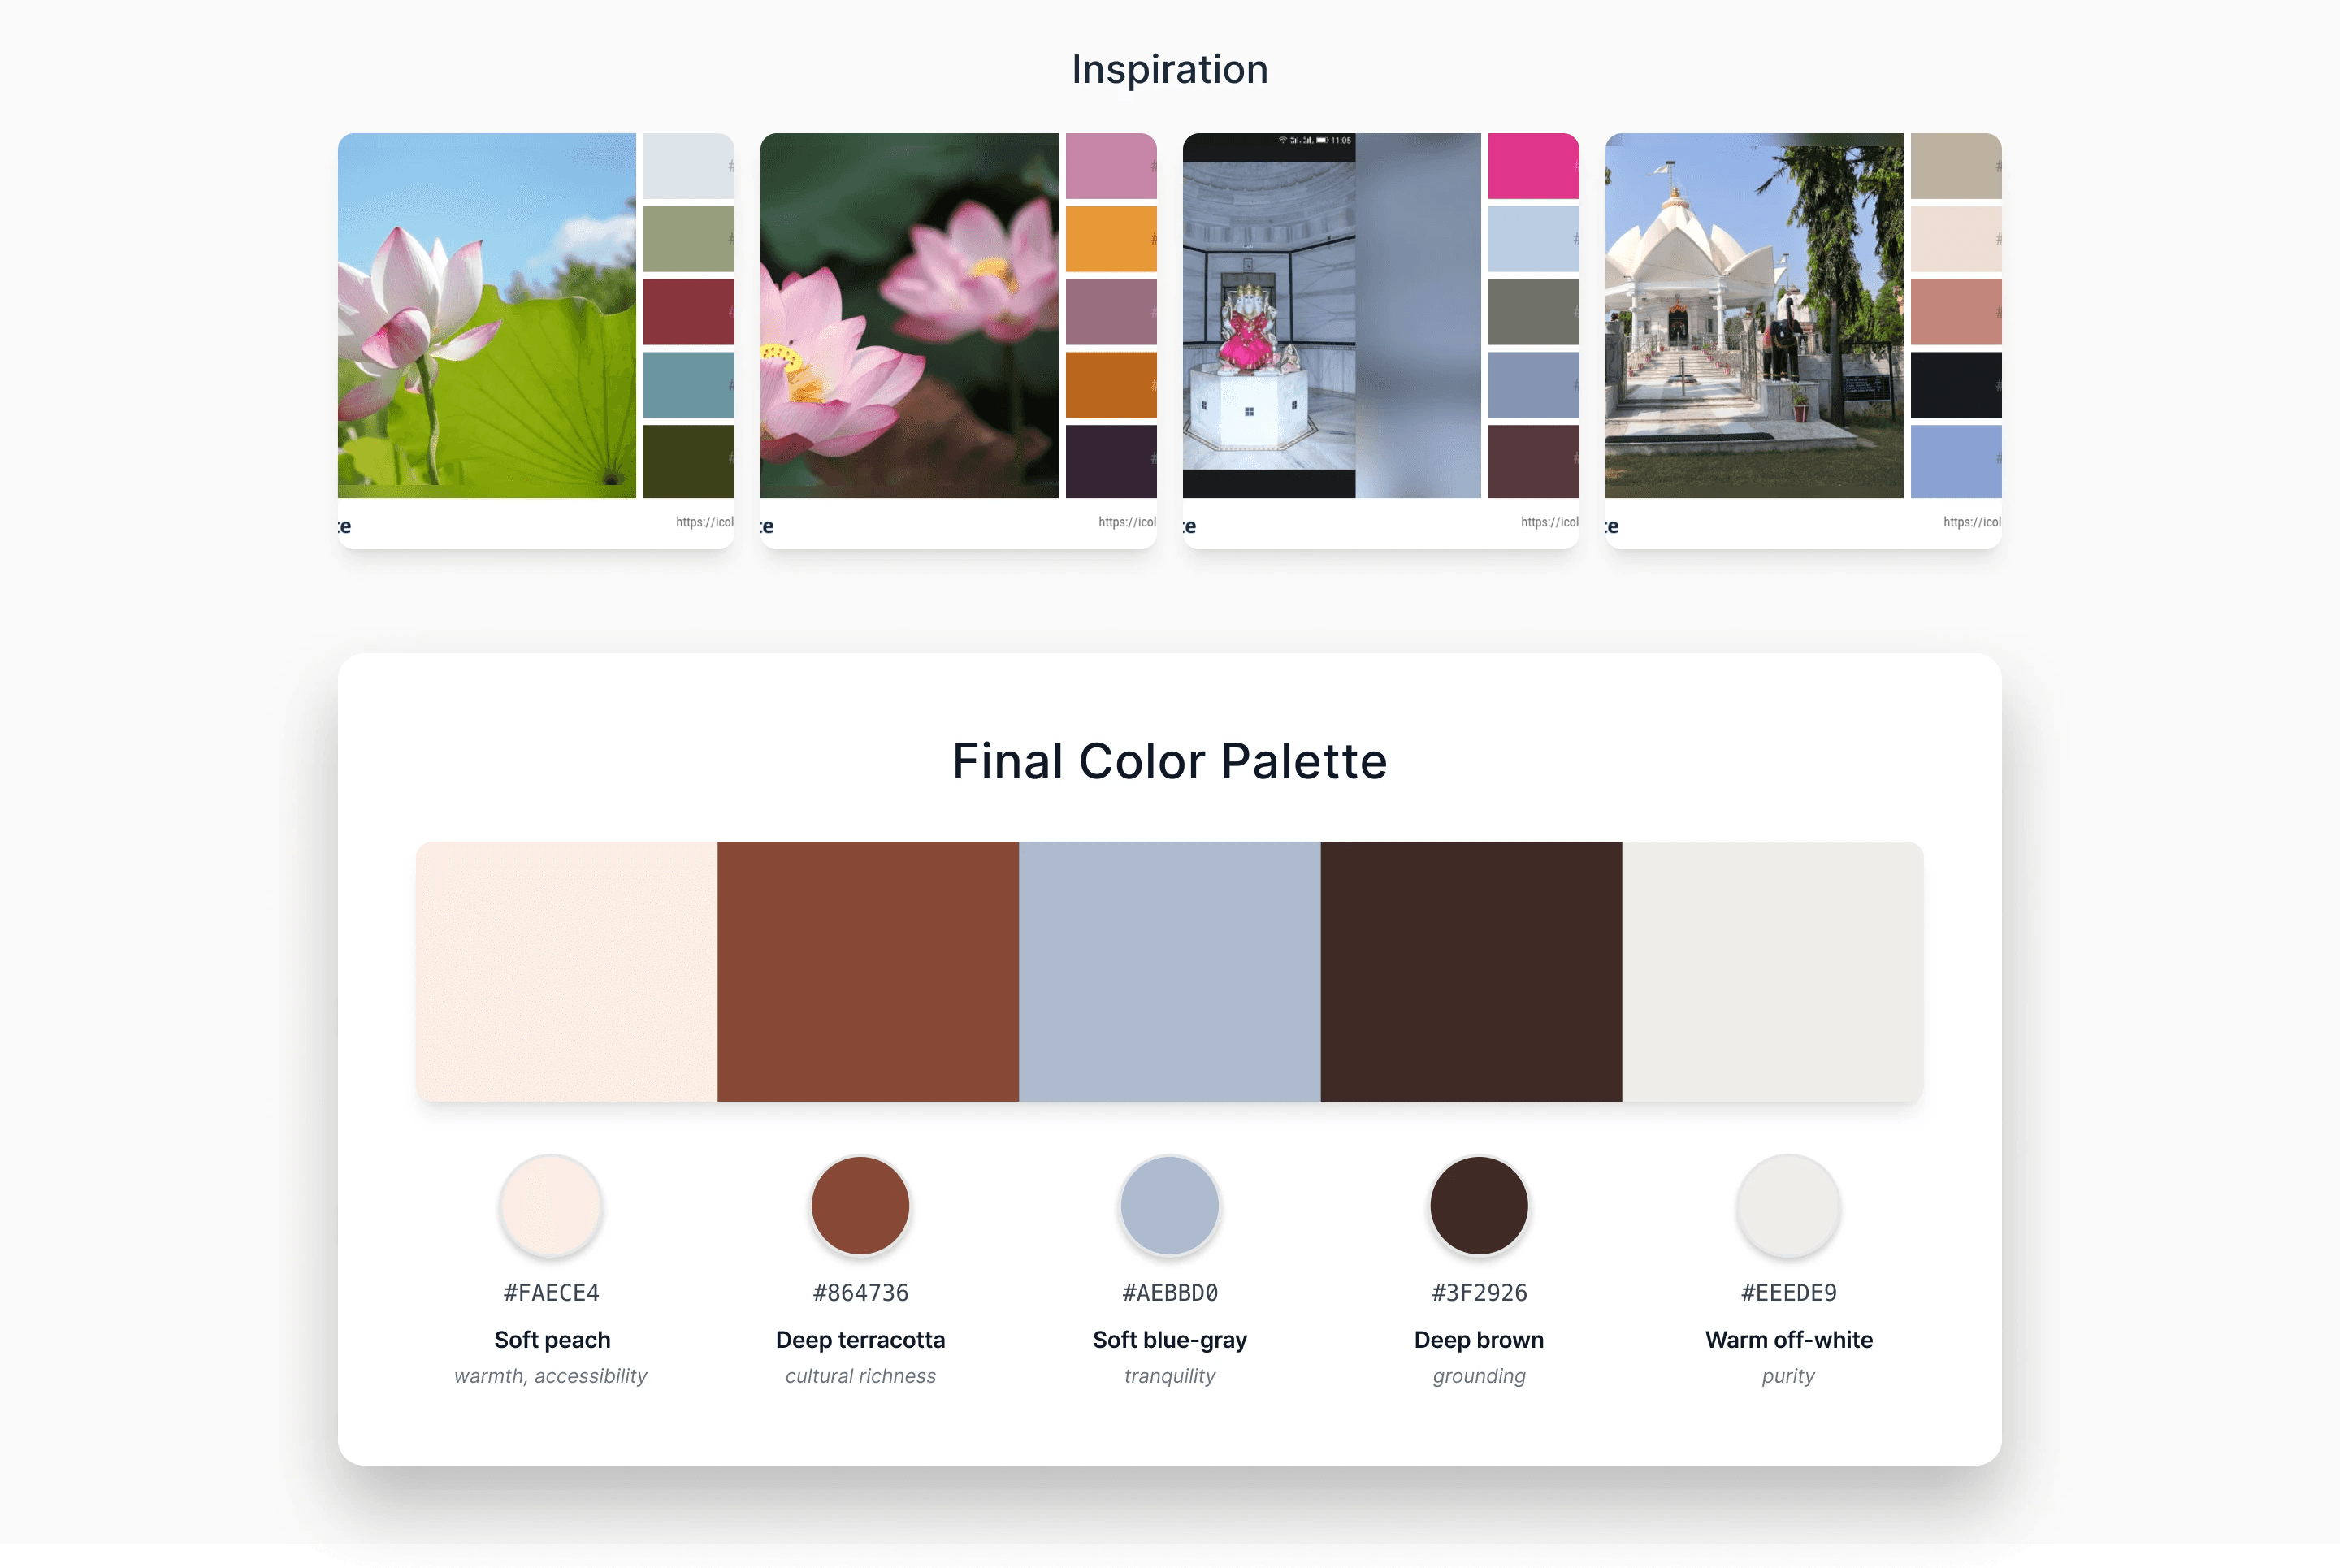2340x1568 pixels.
Task: Open the lotus-shaped temple photo
Action: [1754, 315]
